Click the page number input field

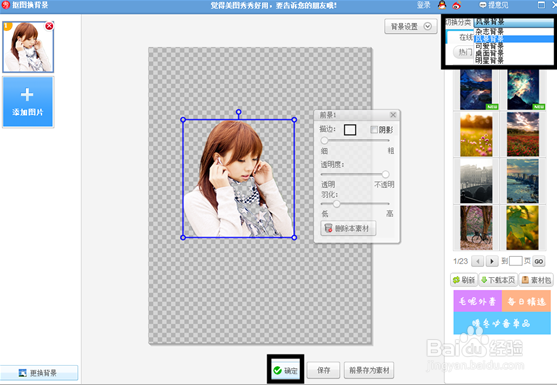515,261
